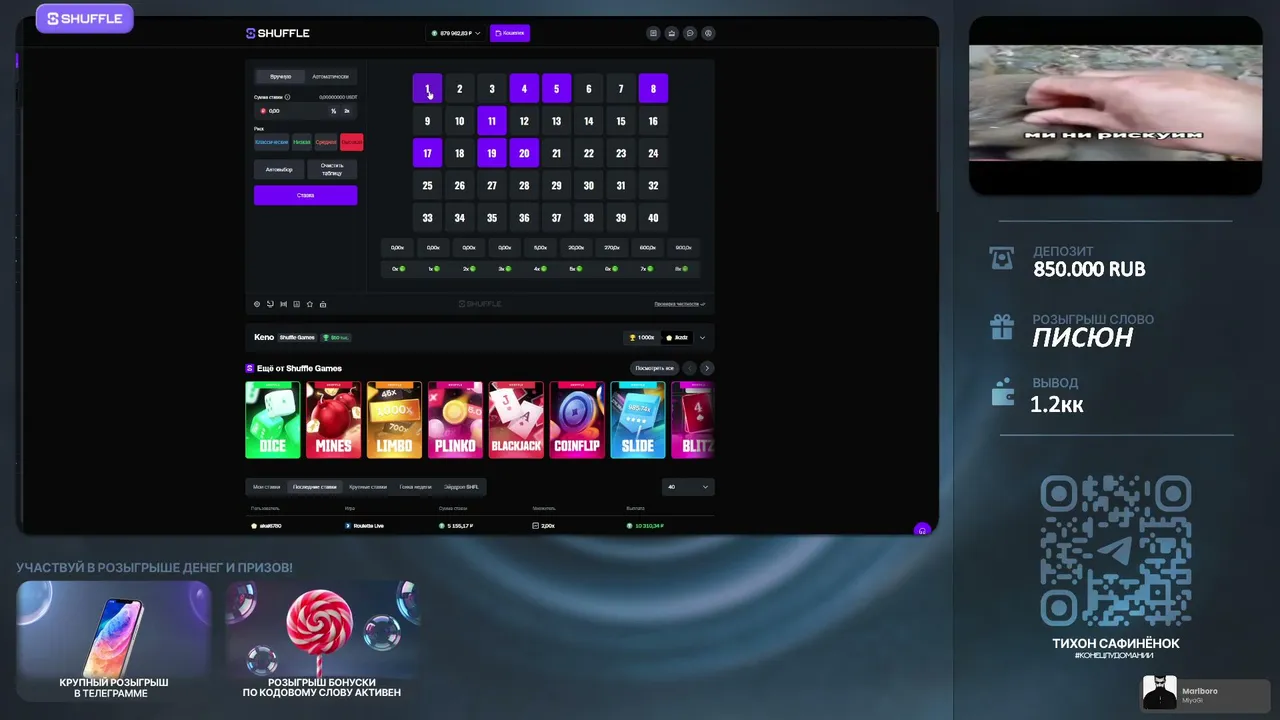The width and height of the screenshot is (1280, 720).
Task: Open the My Bets tab
Action: click(x=266, y=487)
